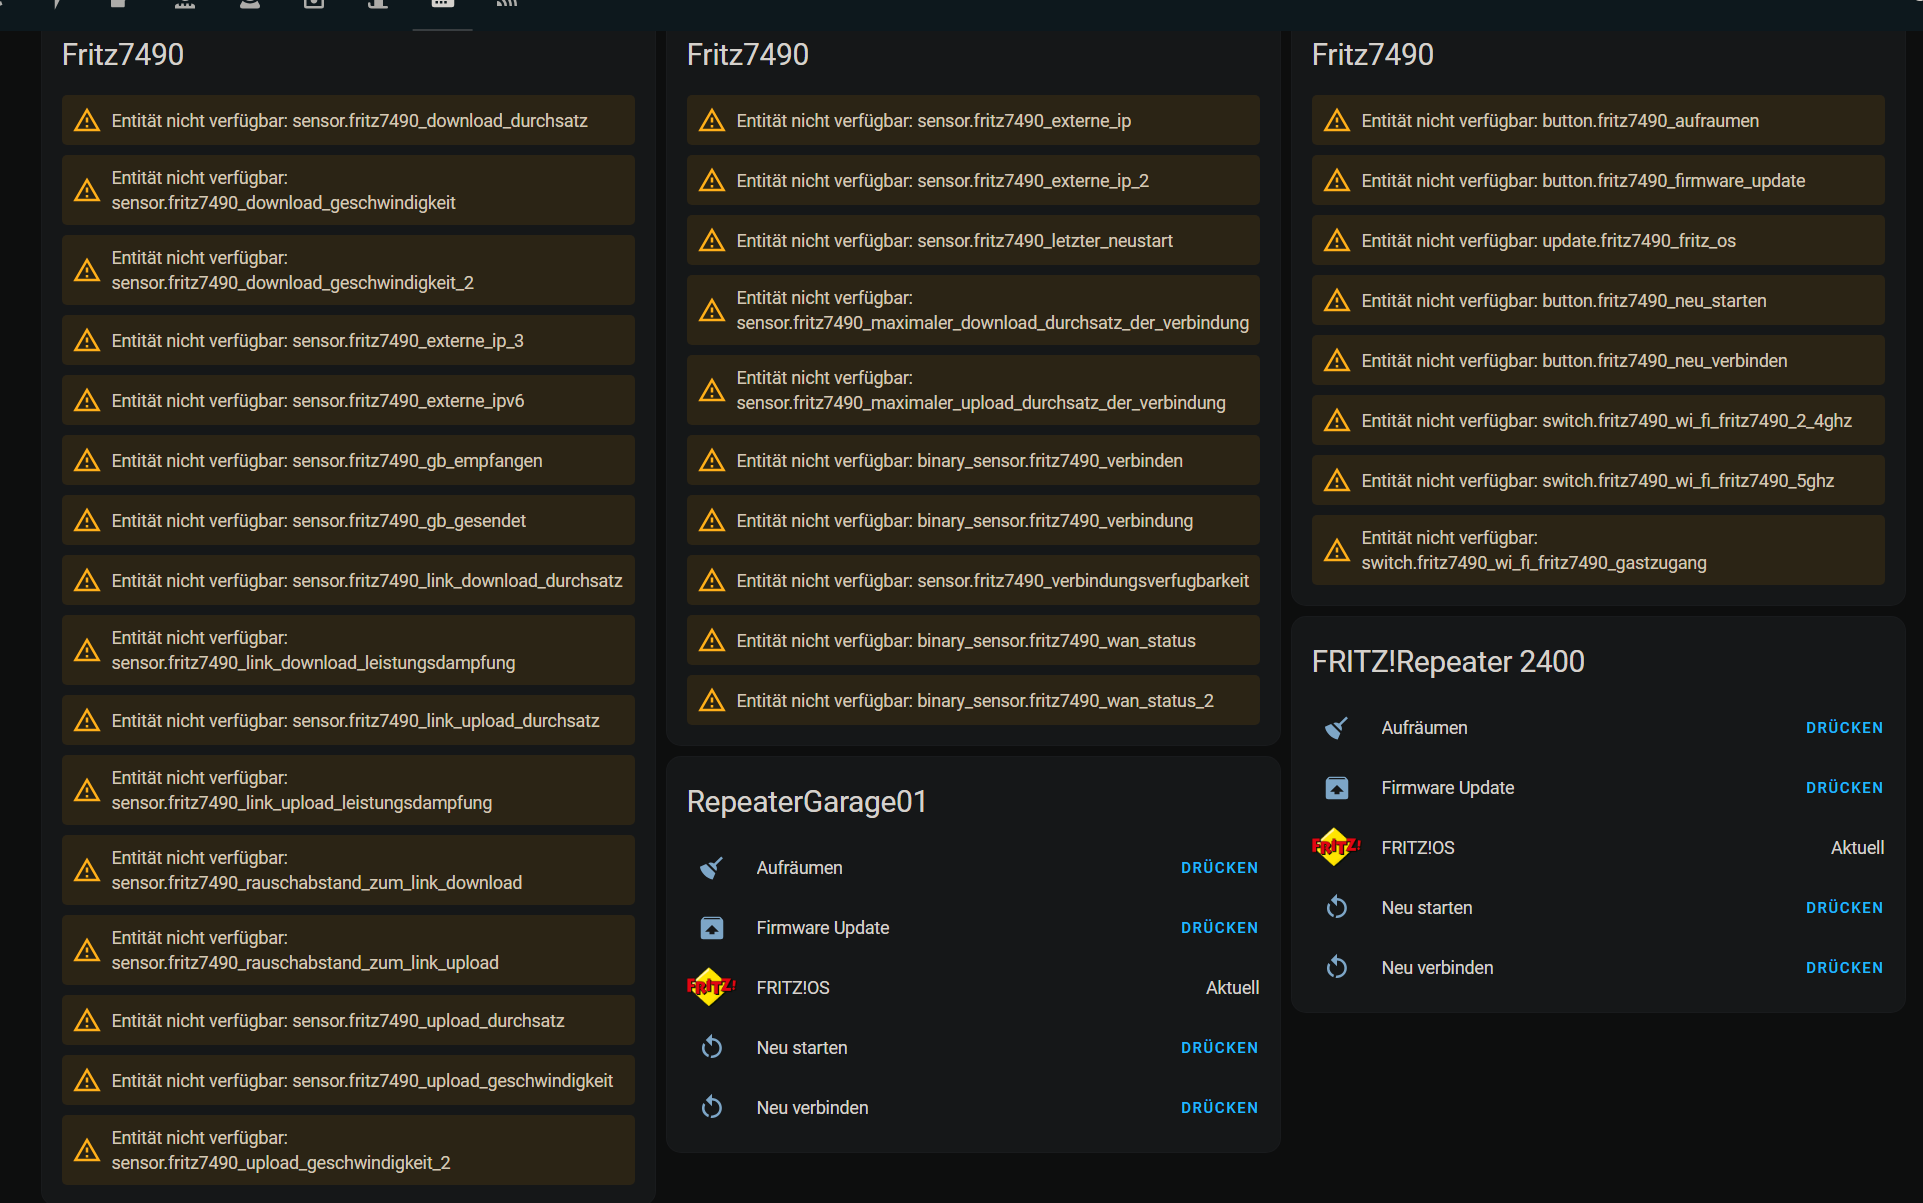1923x1203 pixels.
Task: Click text sensor.fritz7490_externe_ip_2
Action: 1033,181
